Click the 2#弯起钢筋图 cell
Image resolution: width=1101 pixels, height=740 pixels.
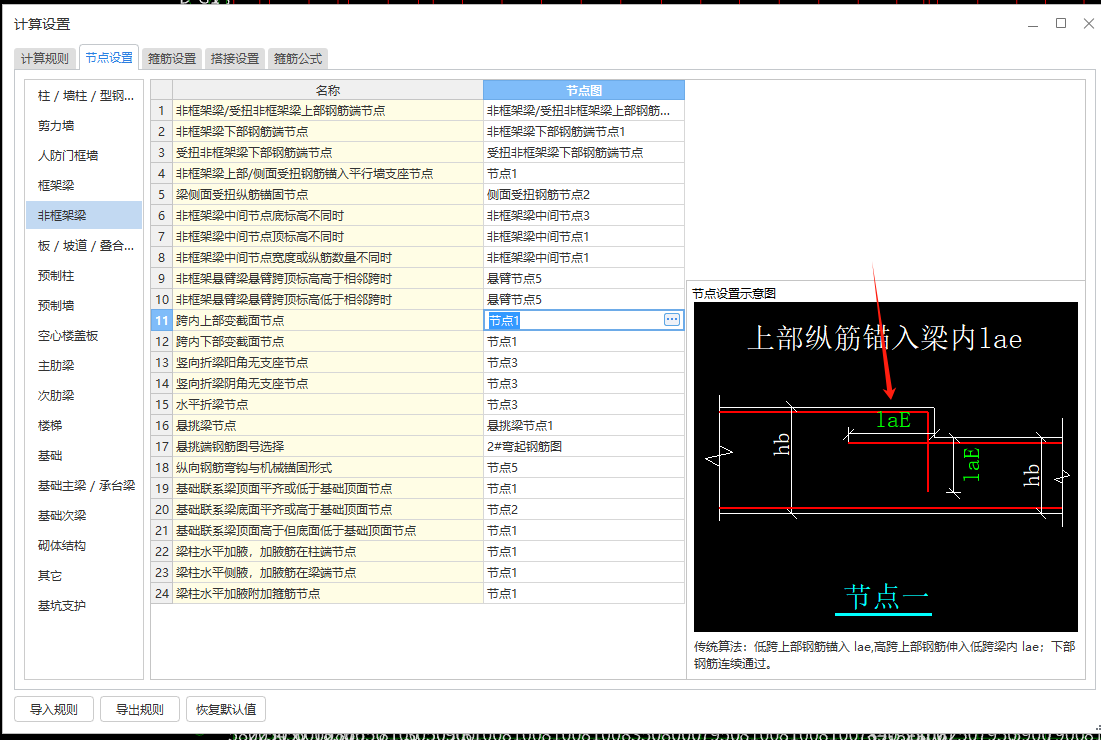tap(584, 447)
